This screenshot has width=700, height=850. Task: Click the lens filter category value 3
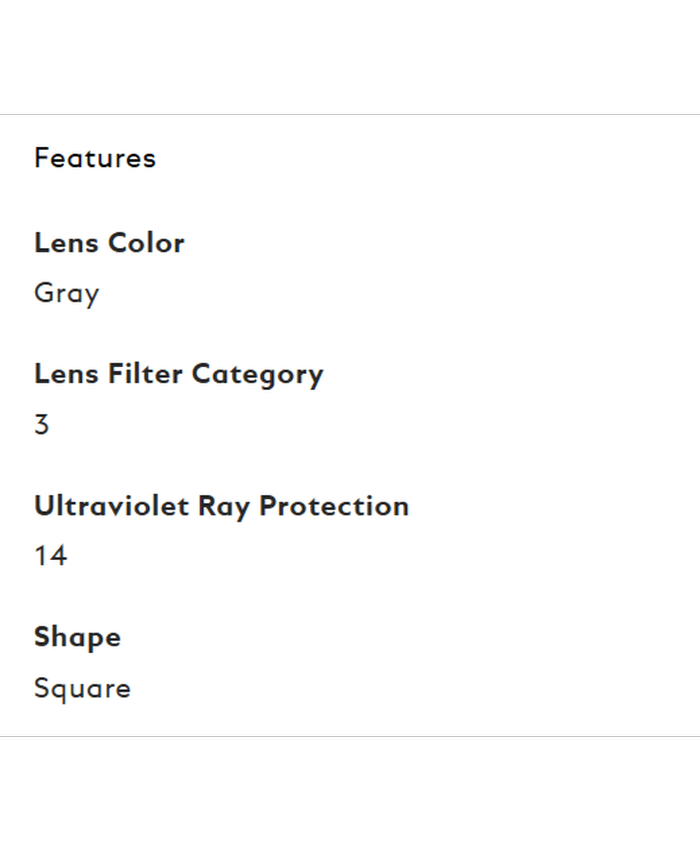click(x=41, y=425)
